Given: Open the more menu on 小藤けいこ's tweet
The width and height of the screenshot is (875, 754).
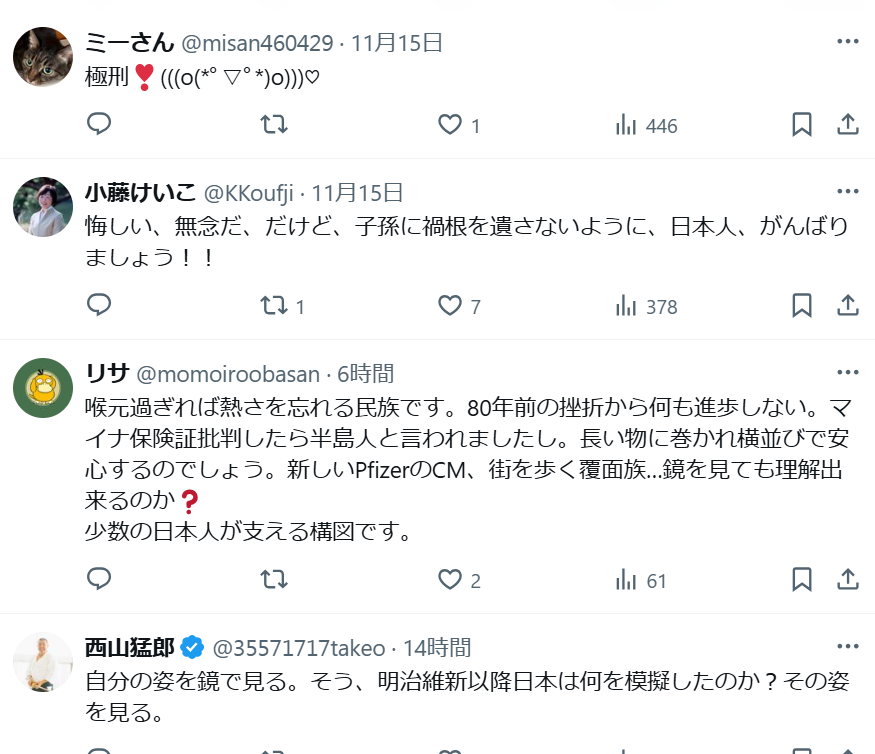Looking at the screenshot, I should coord(848,191).
